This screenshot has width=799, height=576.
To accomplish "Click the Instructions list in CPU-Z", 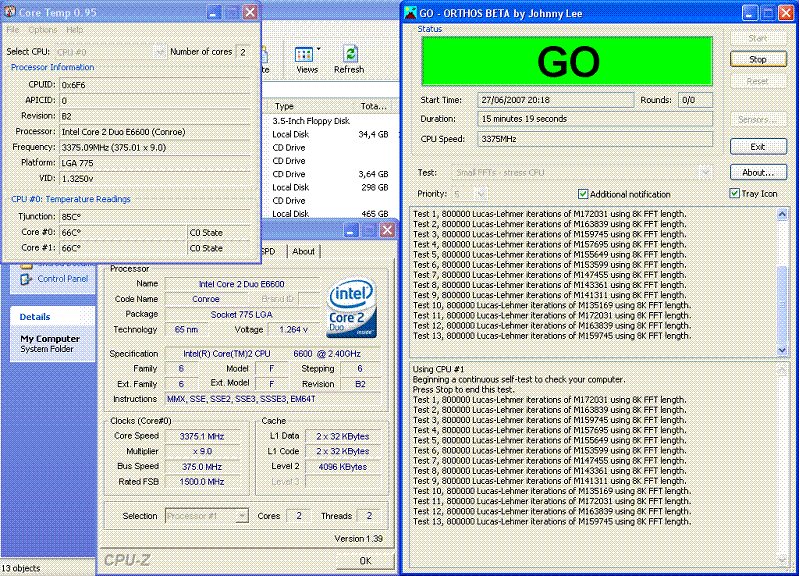I will coord(273,399).
